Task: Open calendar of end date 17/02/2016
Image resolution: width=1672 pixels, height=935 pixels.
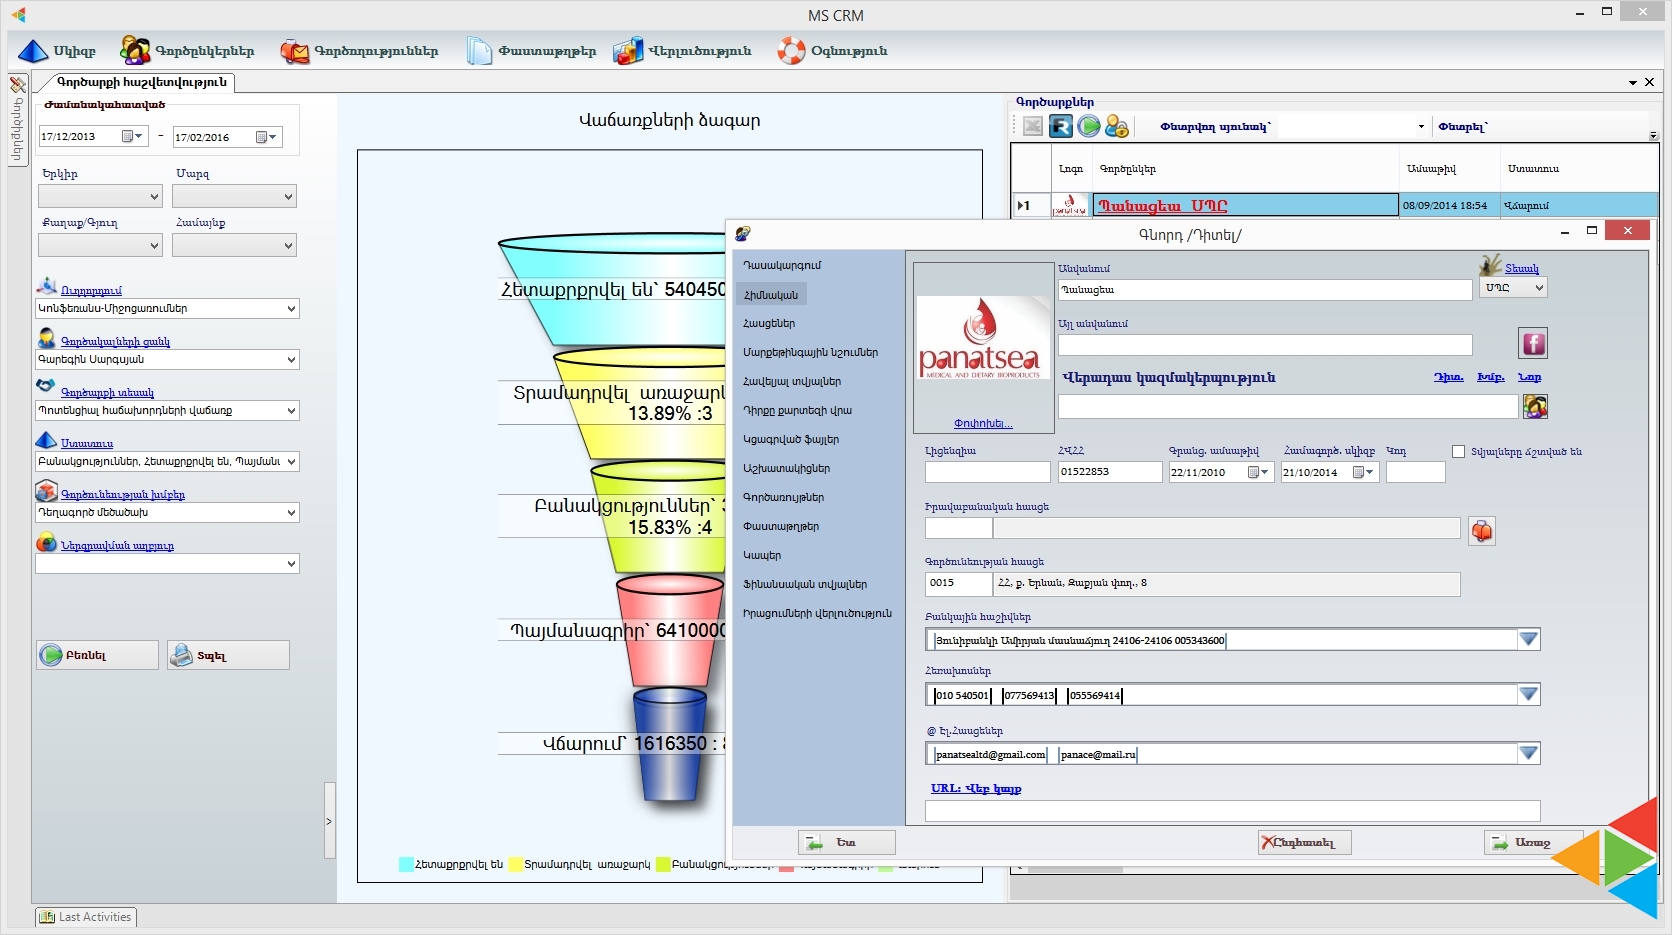Action: (266, 137)
